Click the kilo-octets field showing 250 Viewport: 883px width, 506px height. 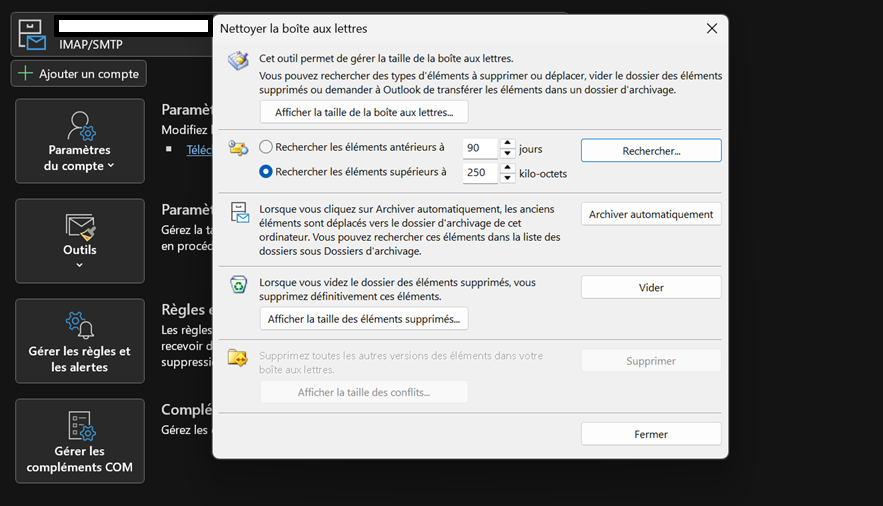[x=480, y=173]
